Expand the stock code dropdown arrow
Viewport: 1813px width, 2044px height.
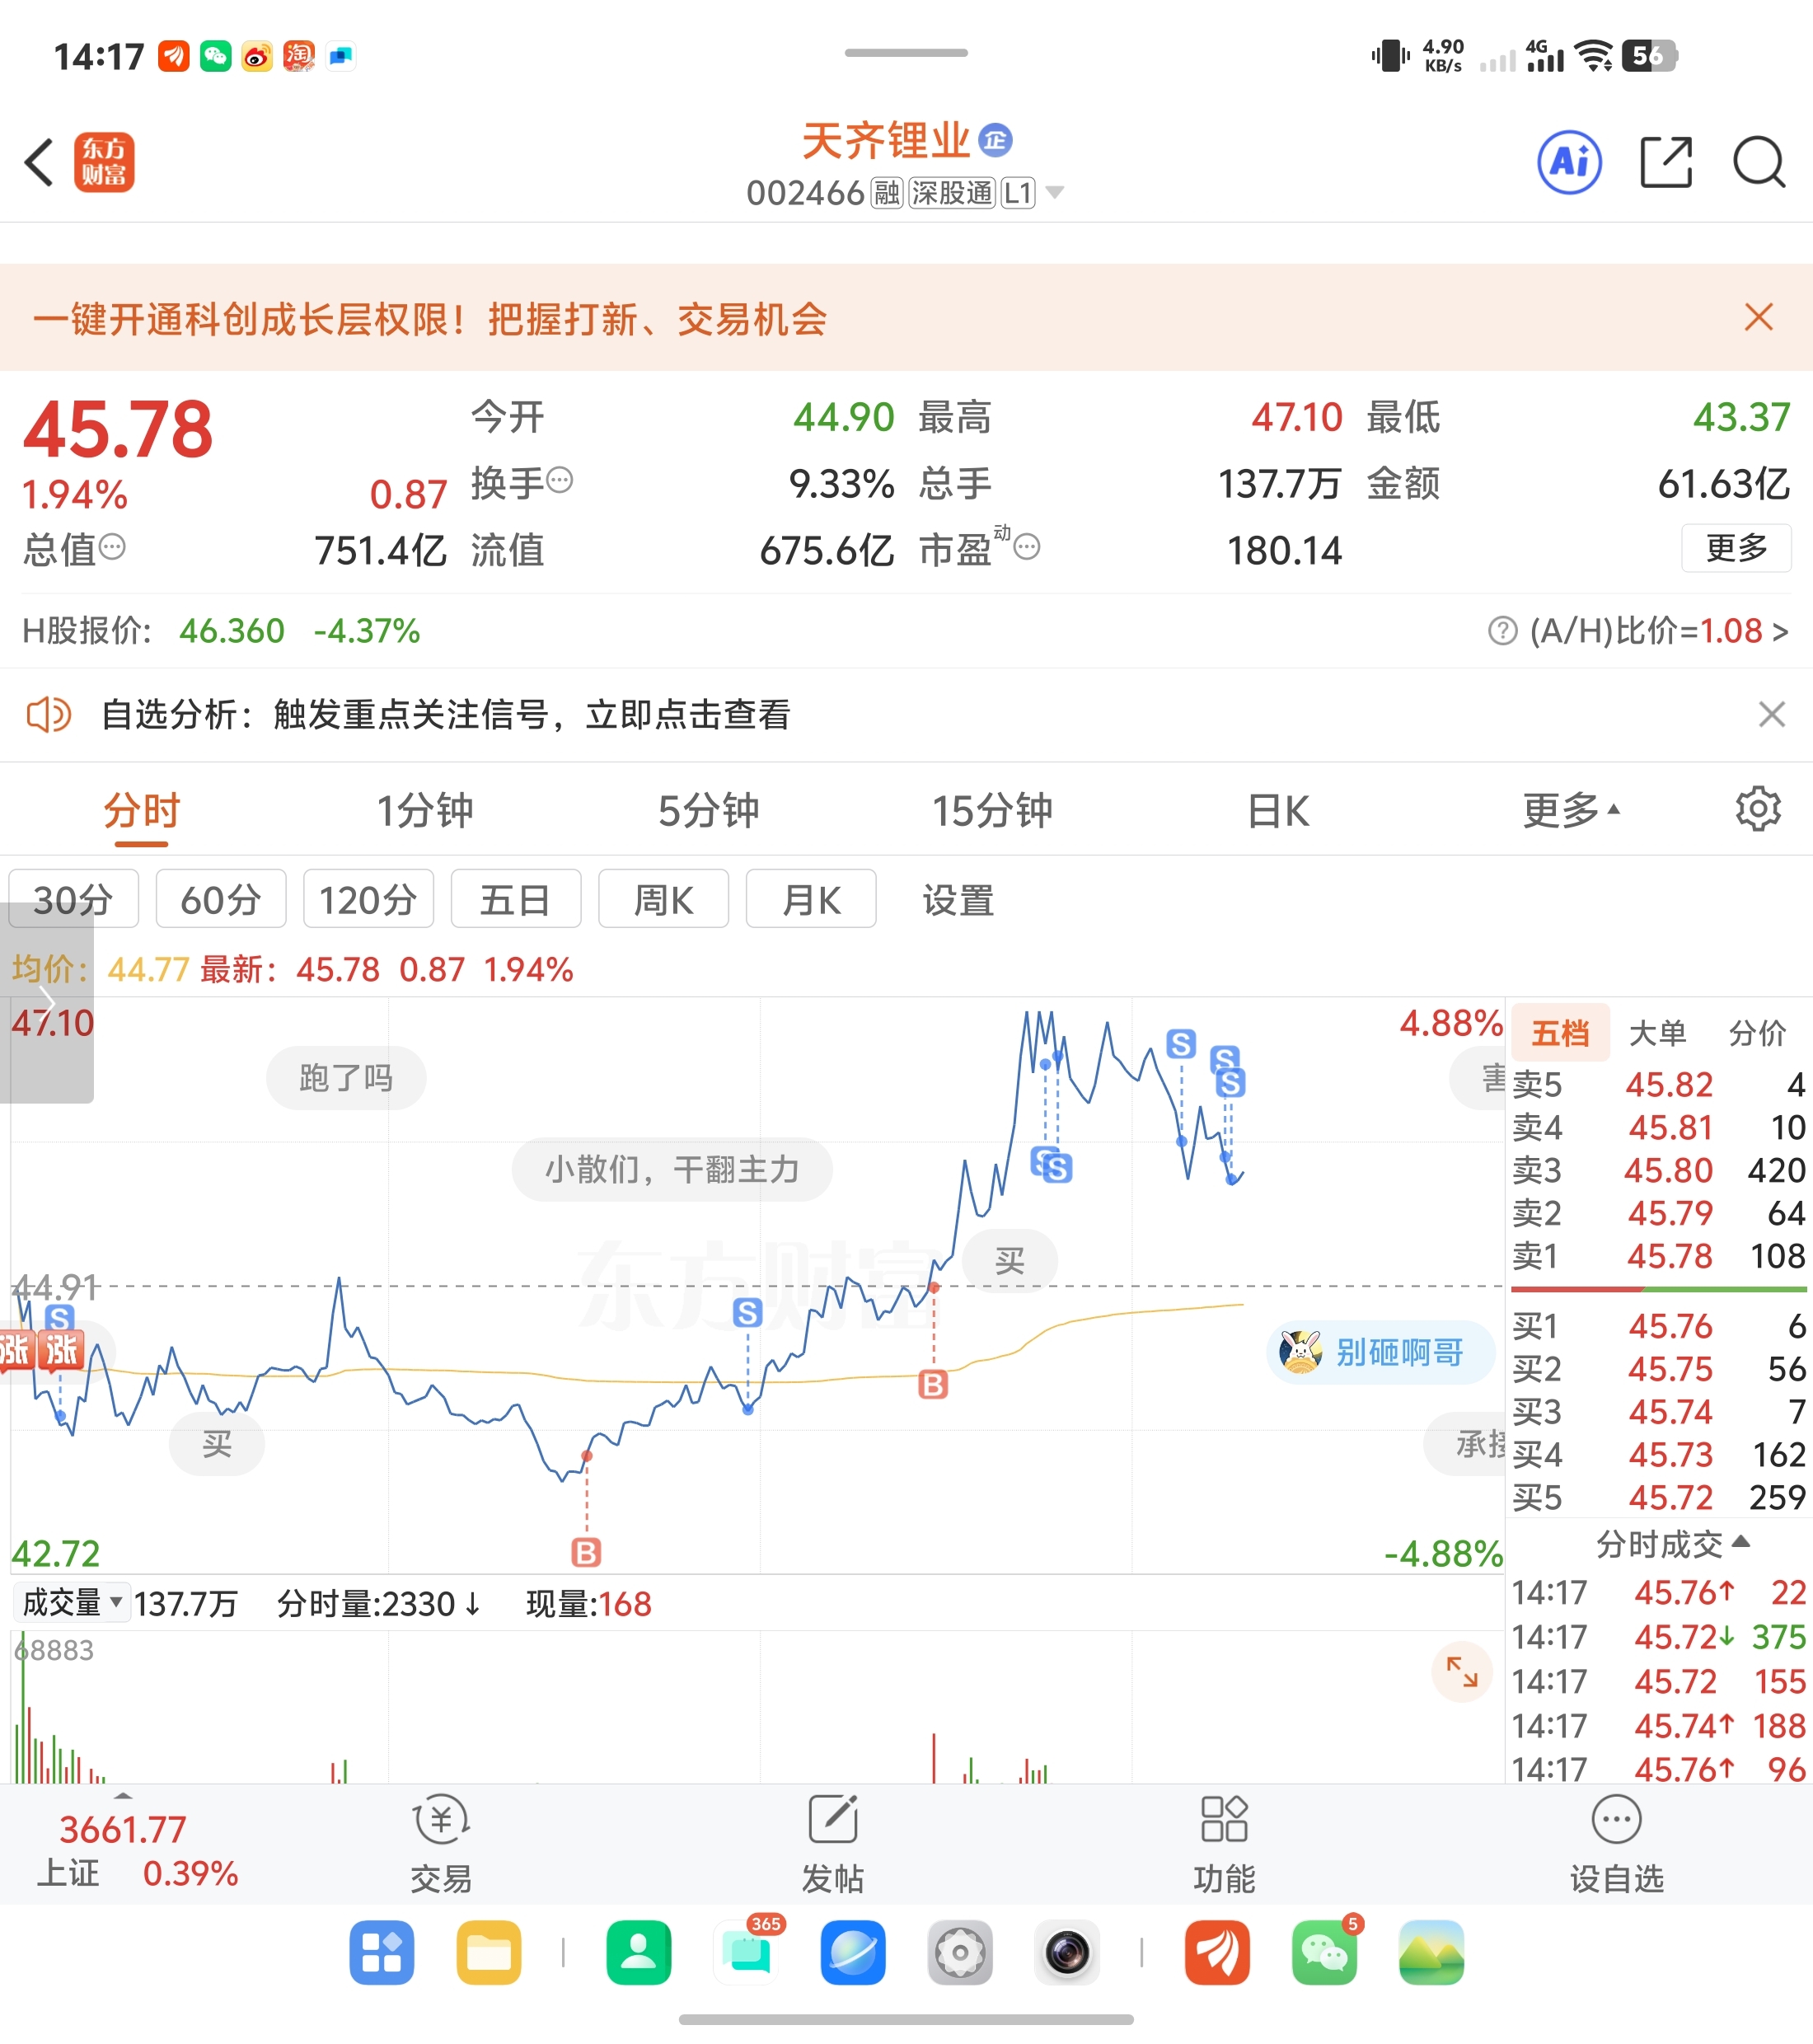(x=1054, y=192)
